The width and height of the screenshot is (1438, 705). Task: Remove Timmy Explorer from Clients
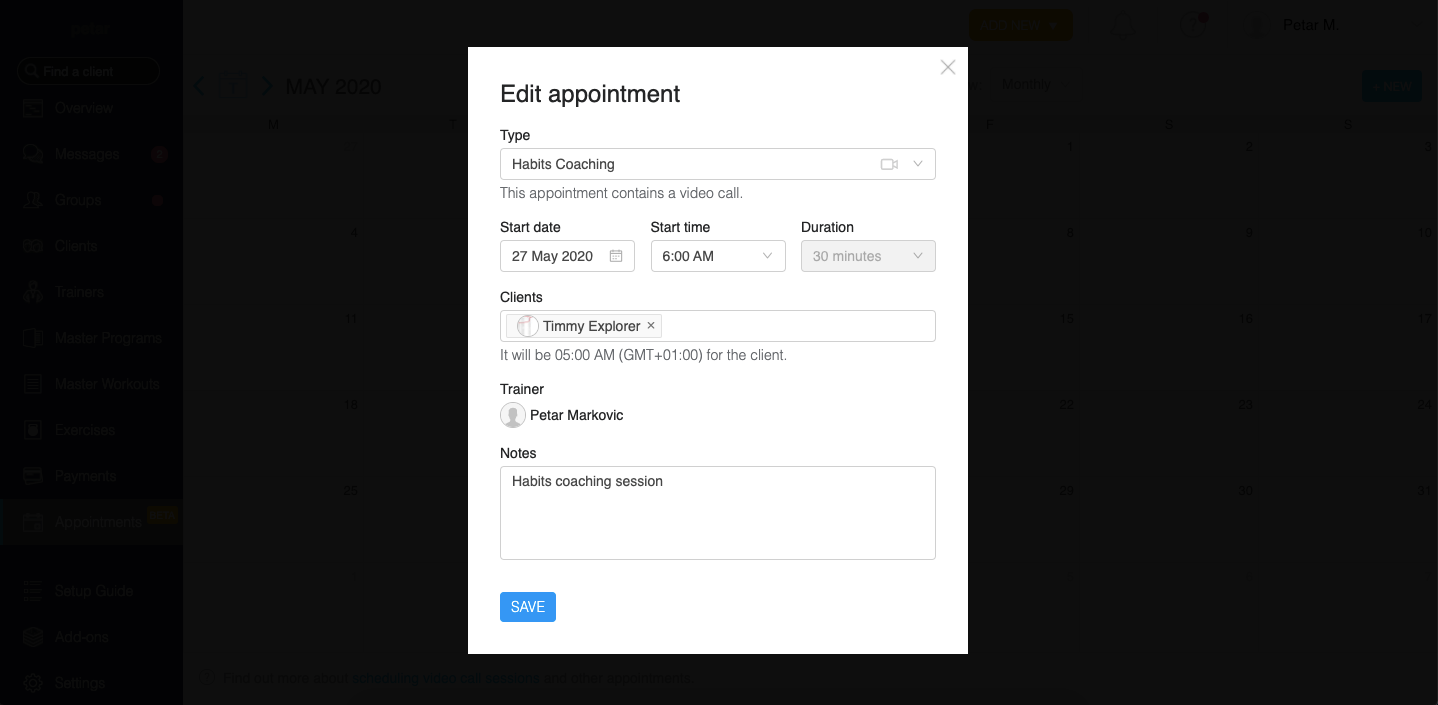(x=651, y=326)
